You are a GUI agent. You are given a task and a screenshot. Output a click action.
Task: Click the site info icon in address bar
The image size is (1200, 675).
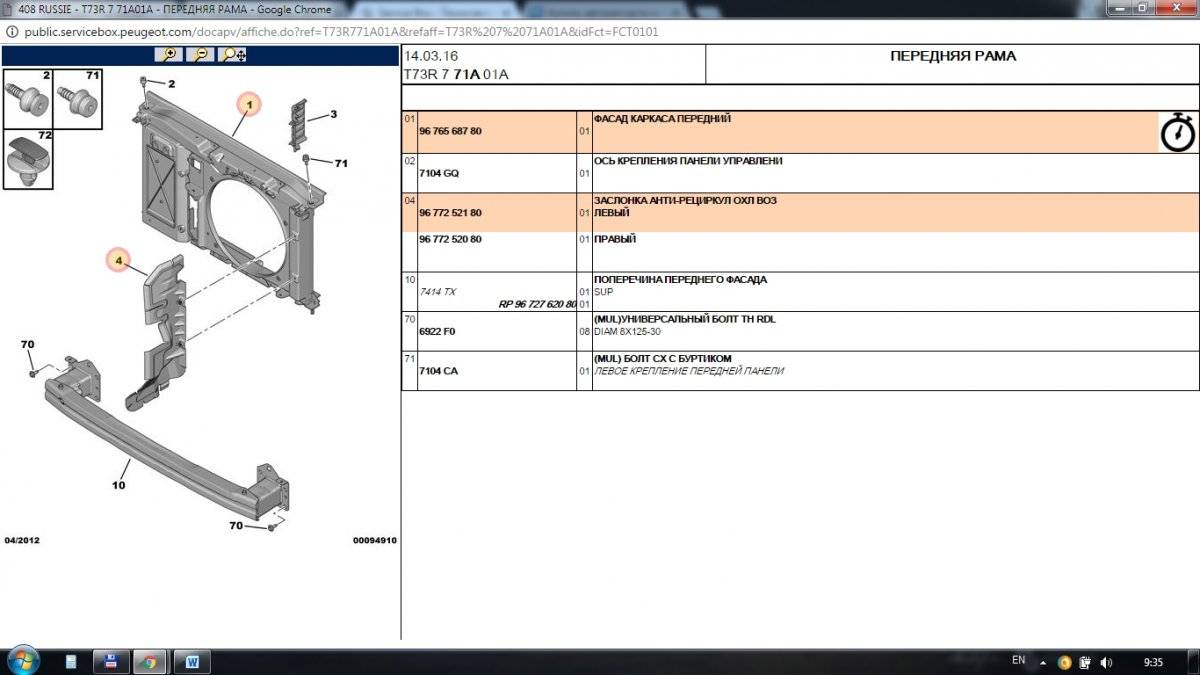coord(12,31)
